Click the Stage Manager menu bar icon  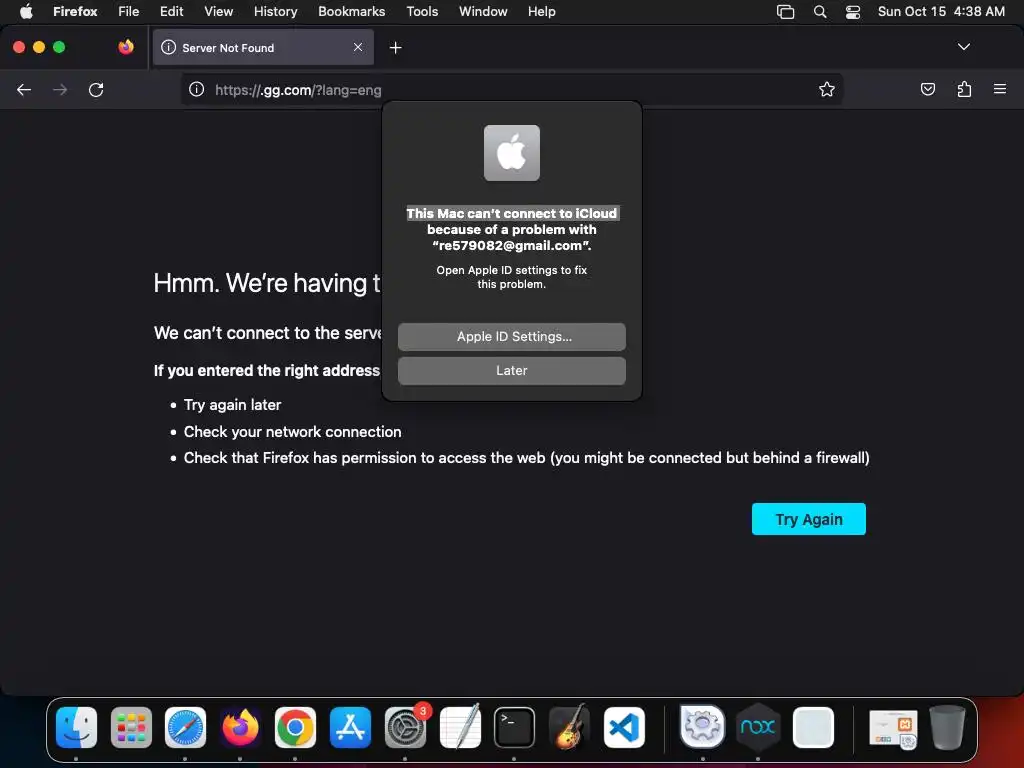pyautogui.click(x=786, y=12)
